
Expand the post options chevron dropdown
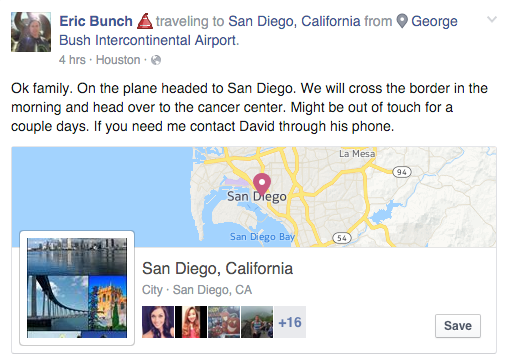[492, 20]
